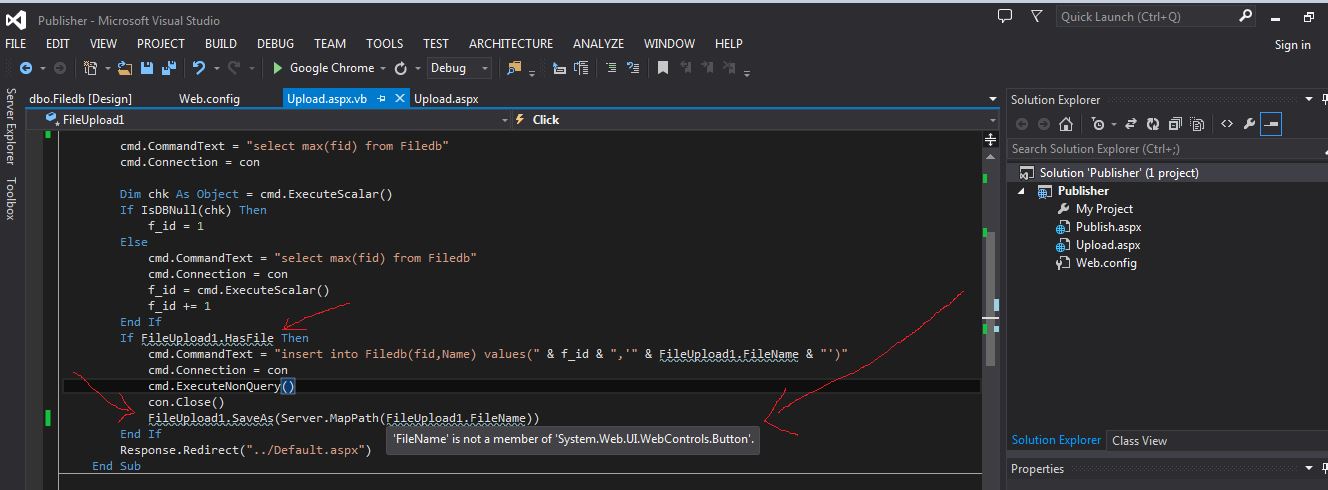Click the New Project toolbar icon

(x=90, y=68)
